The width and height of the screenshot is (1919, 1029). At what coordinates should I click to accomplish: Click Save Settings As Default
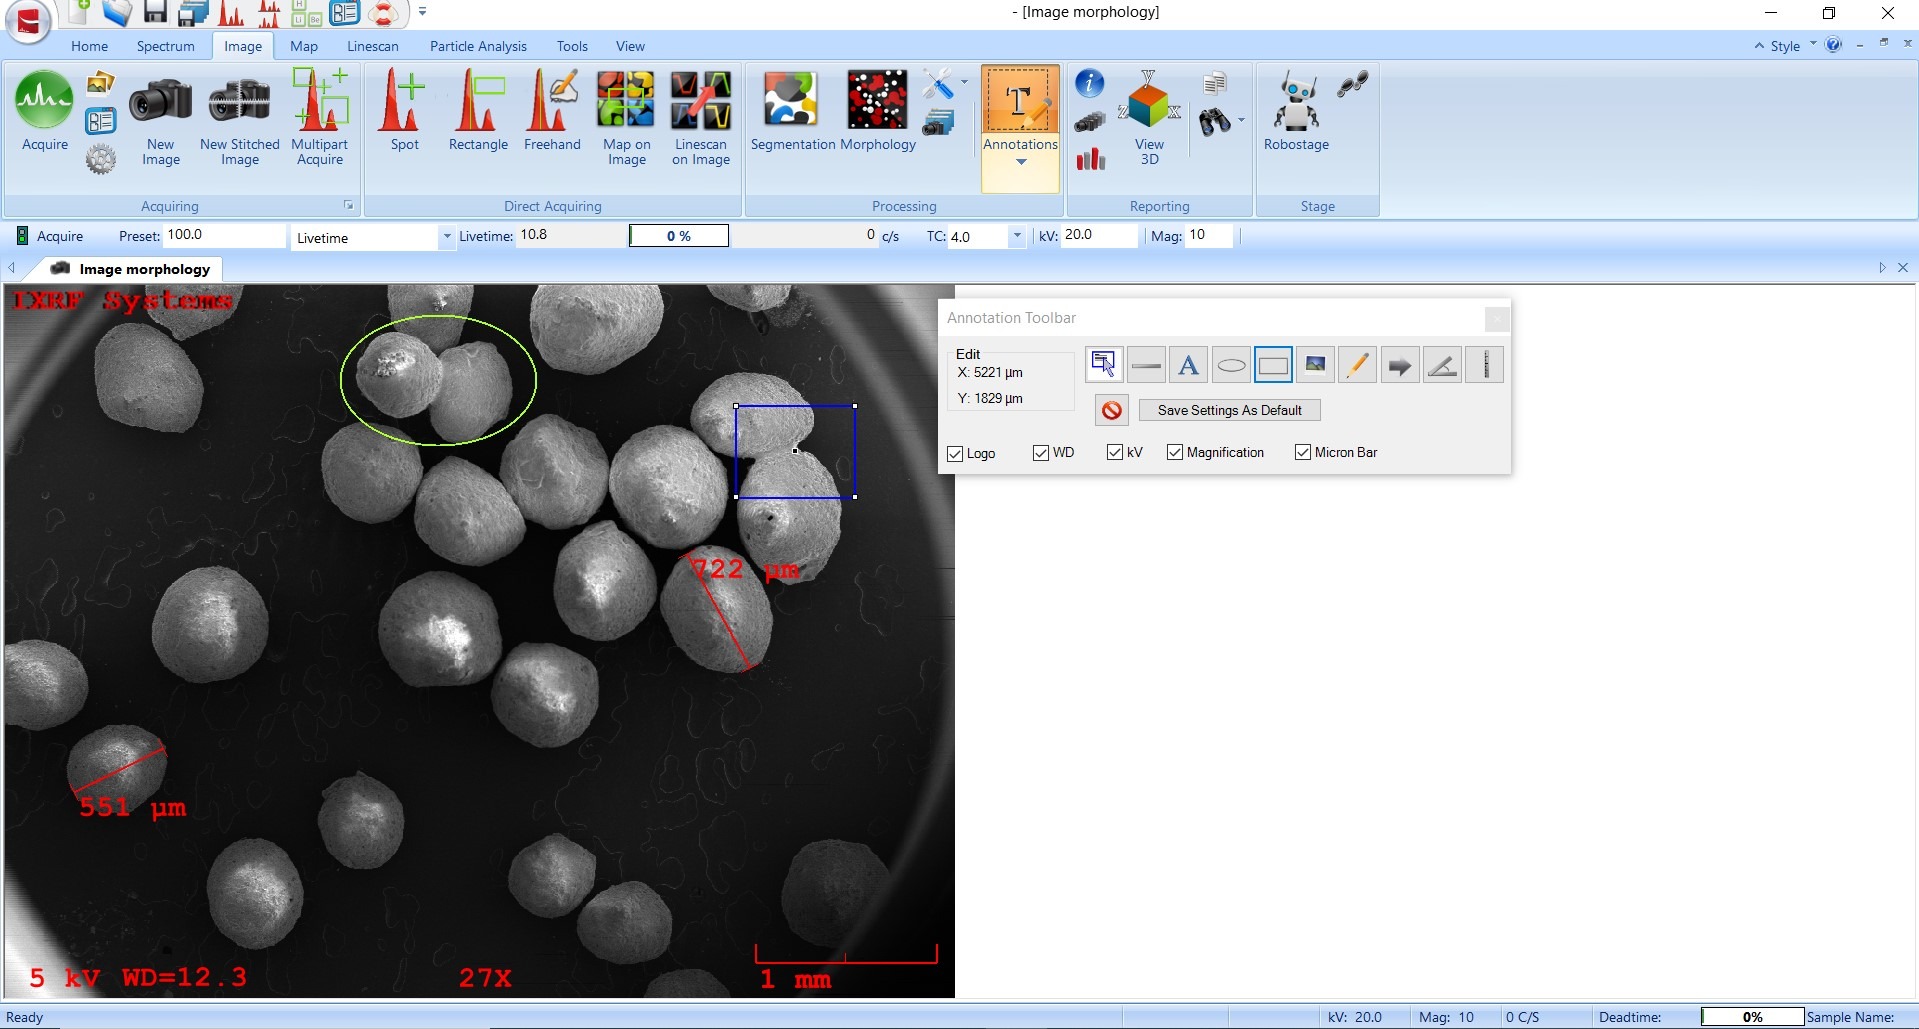click(1229, 410)
